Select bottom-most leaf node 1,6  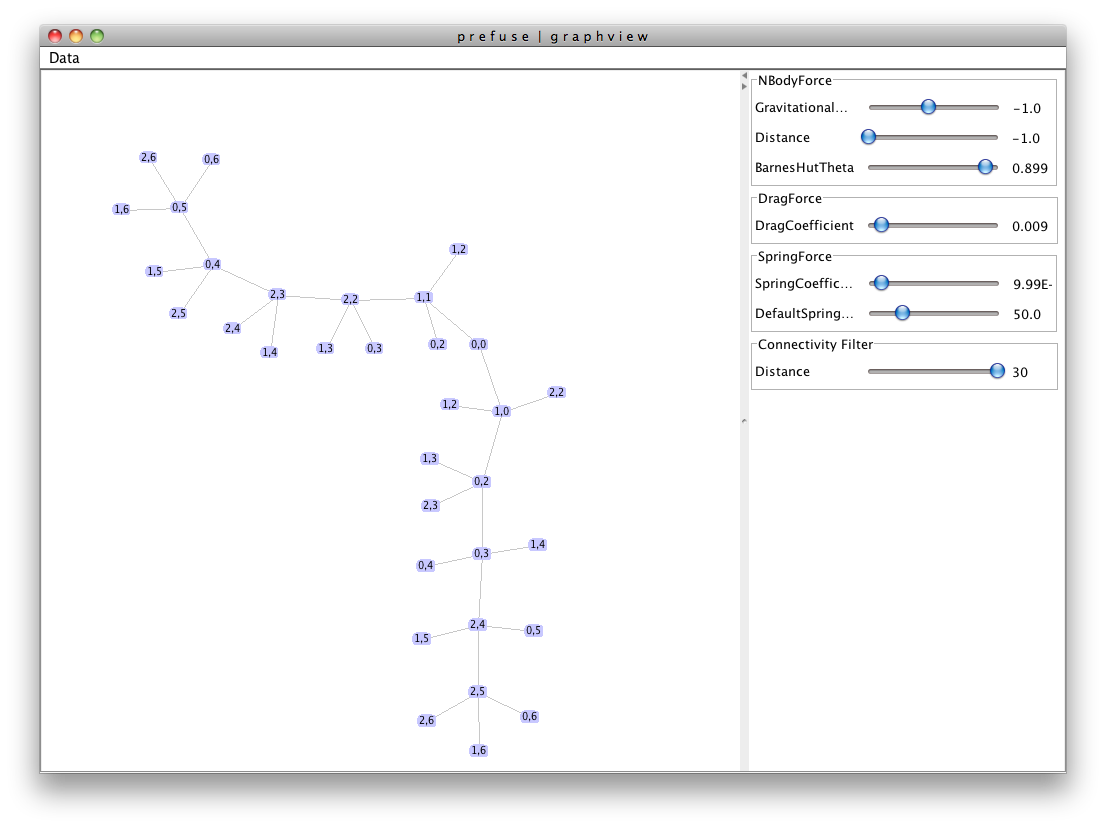click(x=478, y=750)
